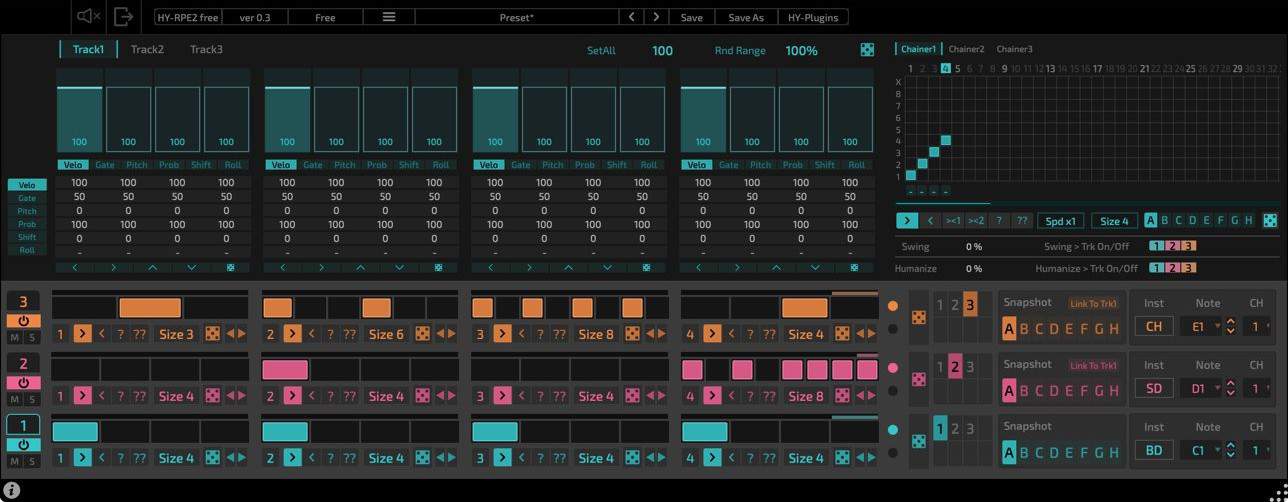Click the Save As button
1288x502 pixels.
(x=745, y=17)
